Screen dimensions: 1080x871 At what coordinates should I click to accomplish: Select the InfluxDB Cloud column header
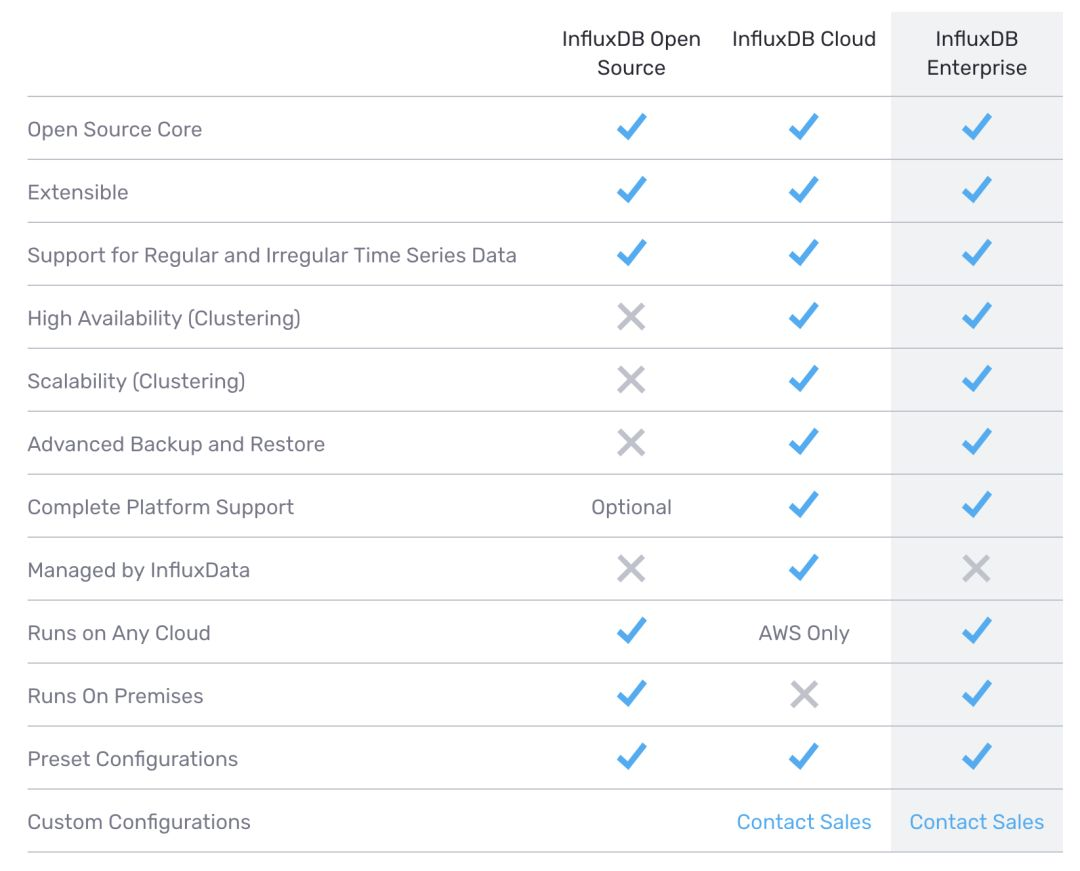(x=804, y=39)
